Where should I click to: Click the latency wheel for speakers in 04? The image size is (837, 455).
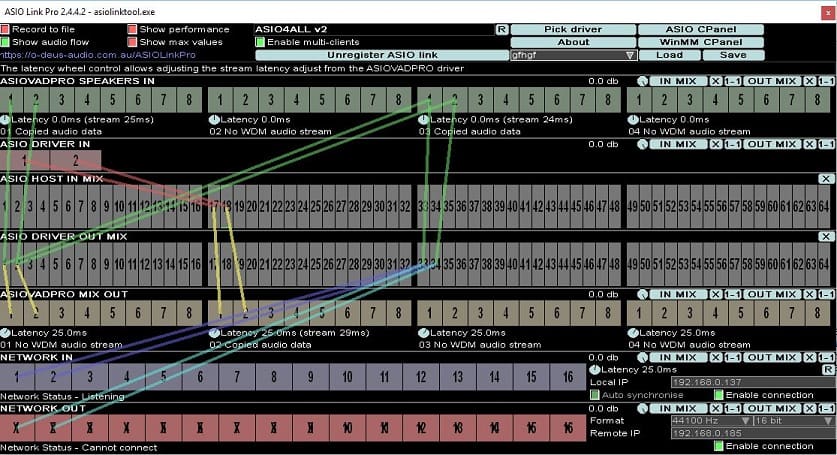click(x=633, y=120)
